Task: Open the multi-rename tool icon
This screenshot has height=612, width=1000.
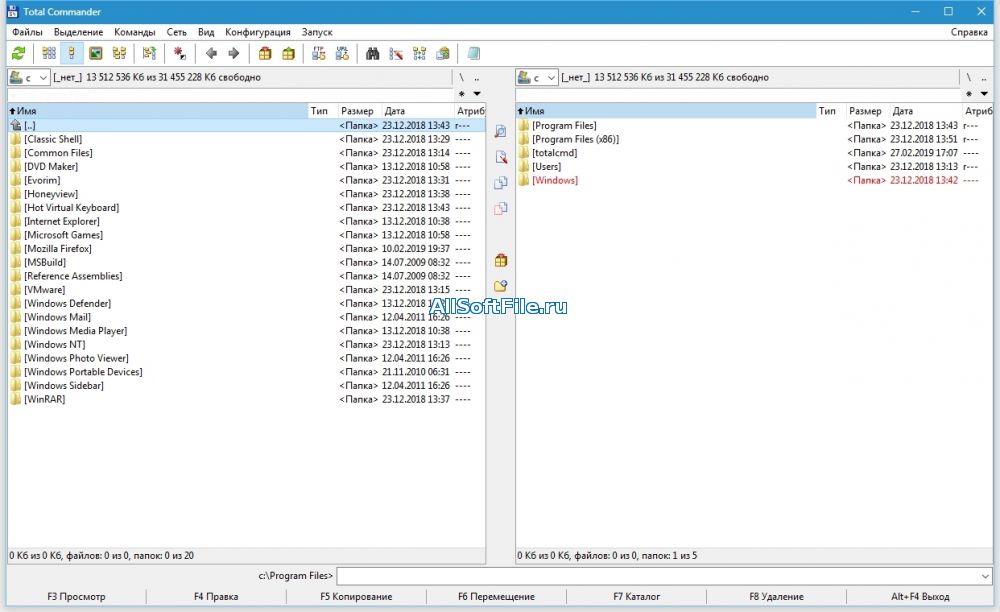Action: coord(396,54)
